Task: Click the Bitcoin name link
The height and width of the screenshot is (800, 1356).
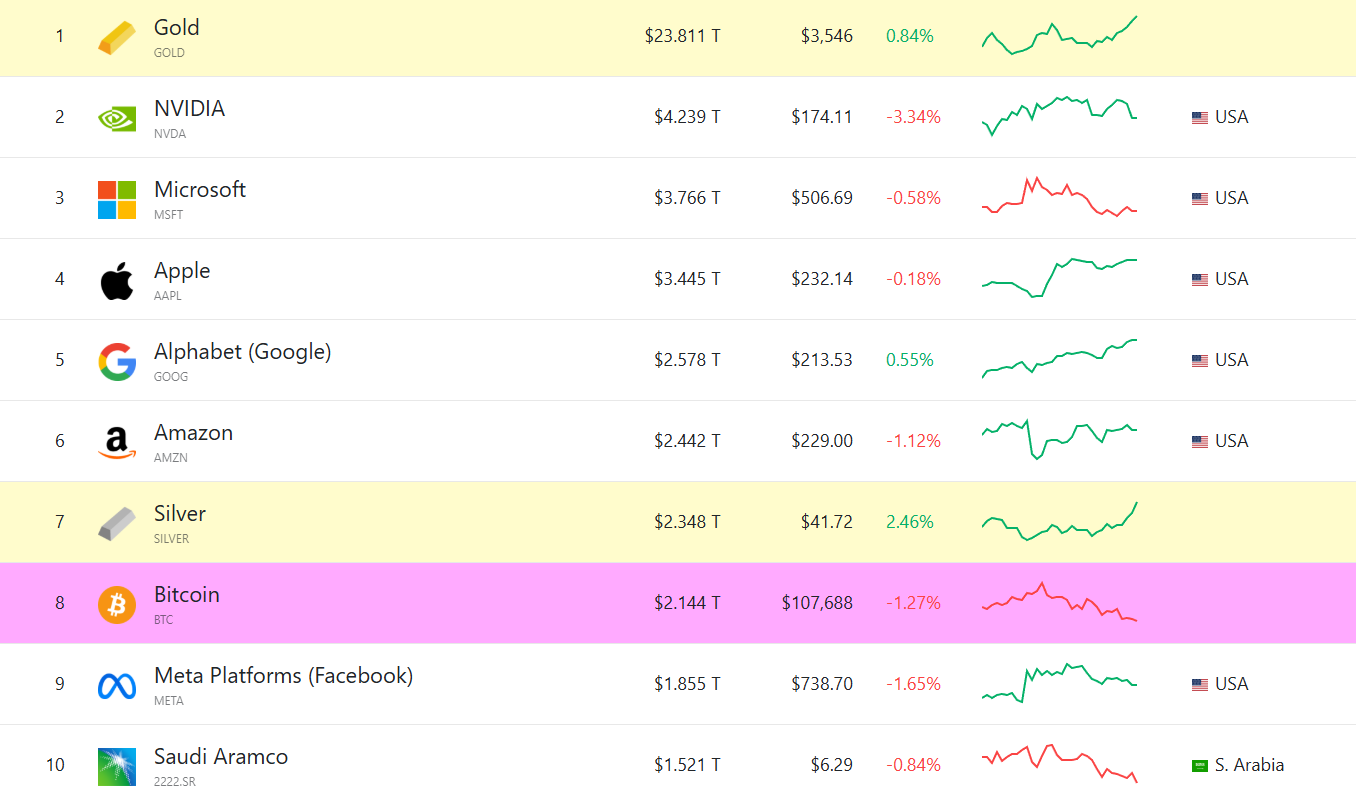Action: click(x=187, y=595)
